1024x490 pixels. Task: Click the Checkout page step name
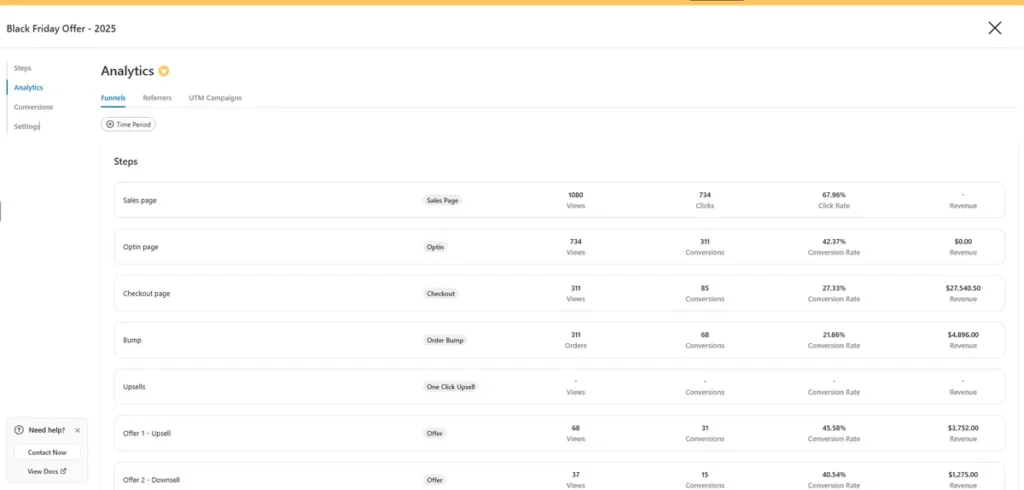point(146,294)
